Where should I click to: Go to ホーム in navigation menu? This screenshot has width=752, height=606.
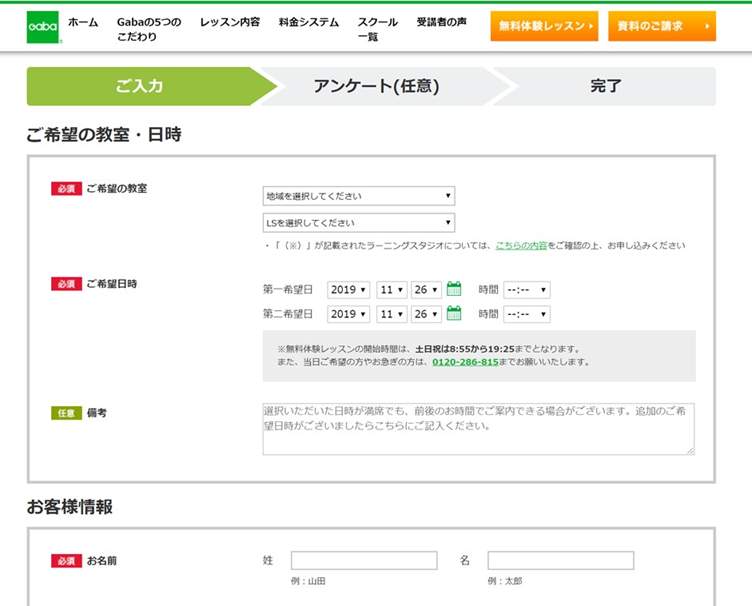point(83,22)
